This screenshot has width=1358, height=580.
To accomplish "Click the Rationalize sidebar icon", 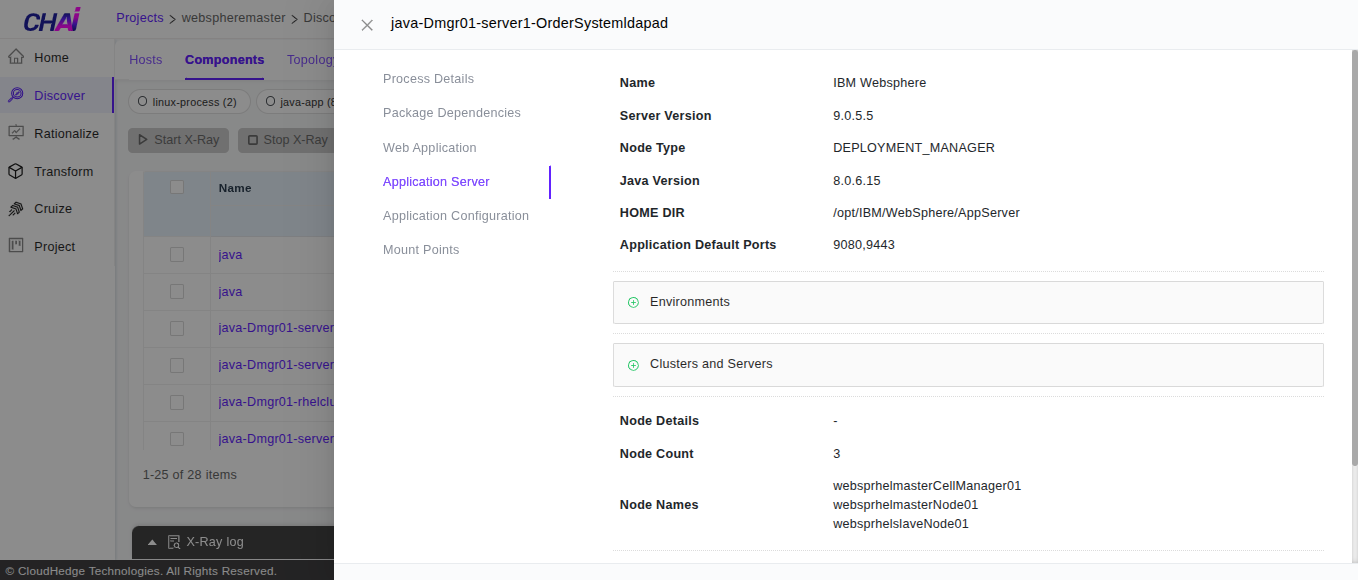I will (x=16, y=133).
